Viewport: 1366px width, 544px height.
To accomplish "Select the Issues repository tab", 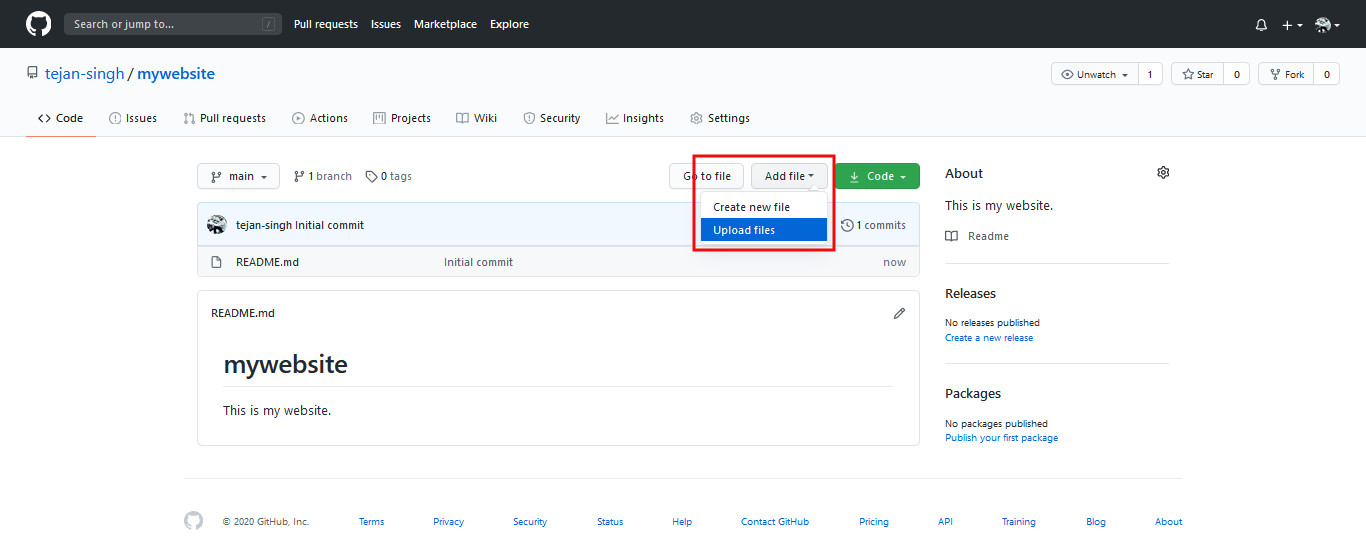I will [133, 118].
